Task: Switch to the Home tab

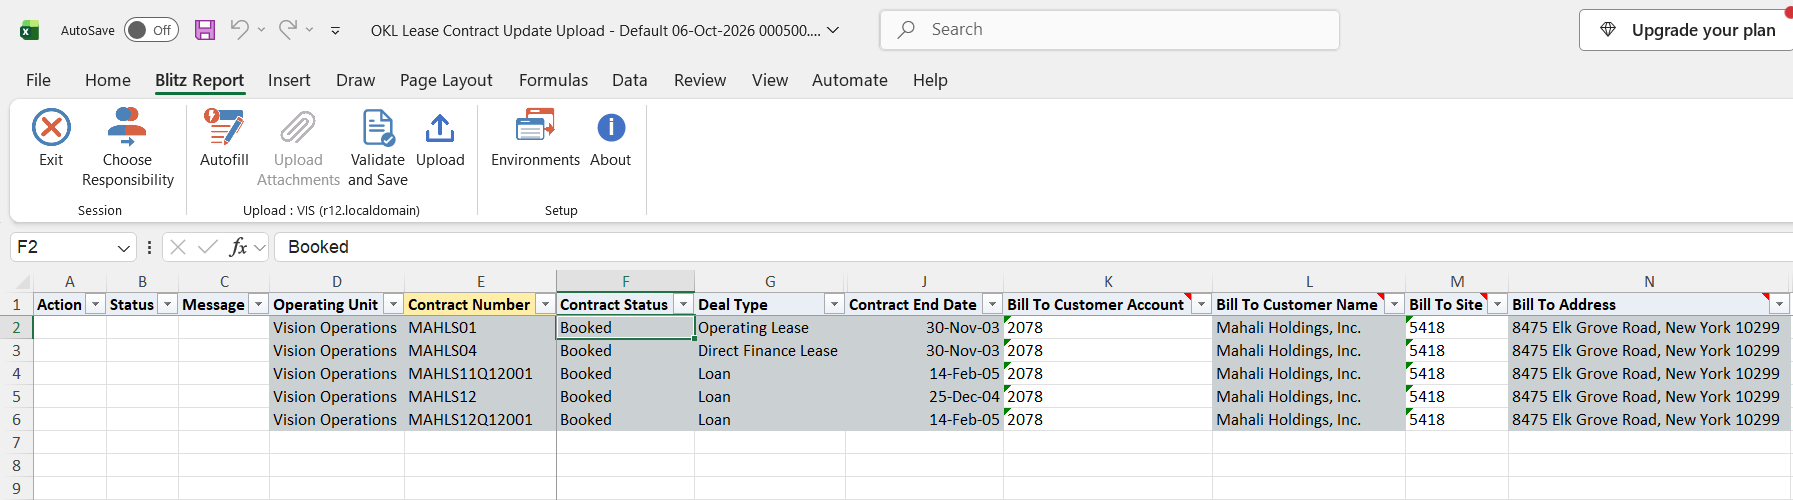Action: (x=108, y=80)
